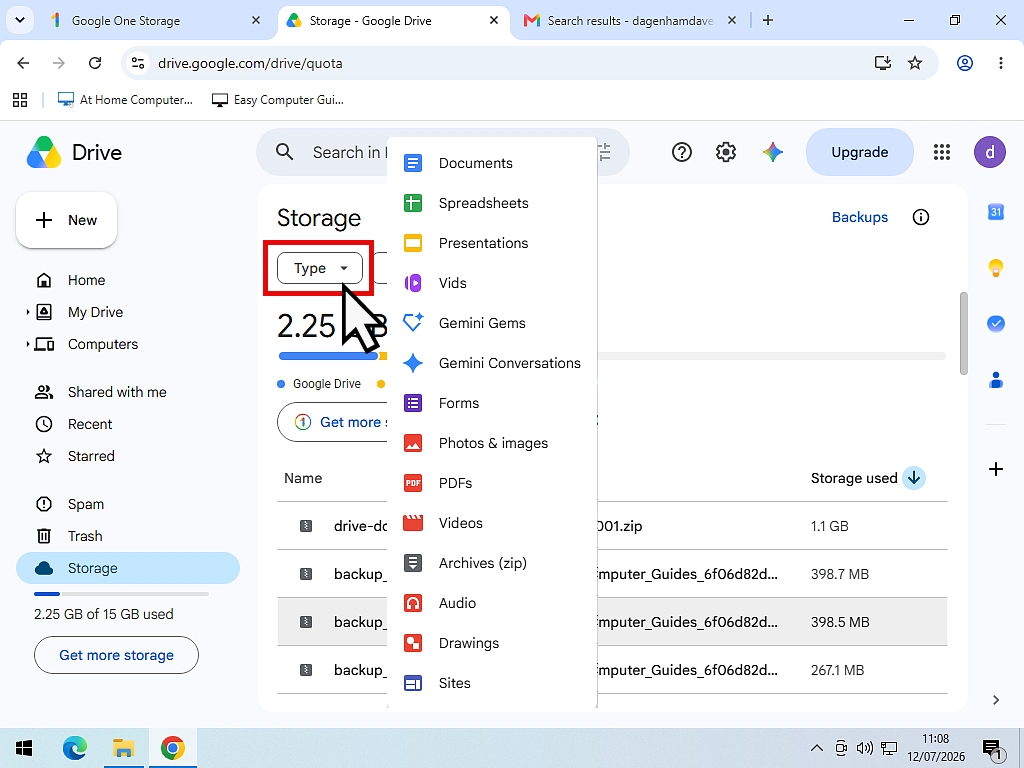
Task: Select the 398.7 MB backup row
Action: [612, 574]
